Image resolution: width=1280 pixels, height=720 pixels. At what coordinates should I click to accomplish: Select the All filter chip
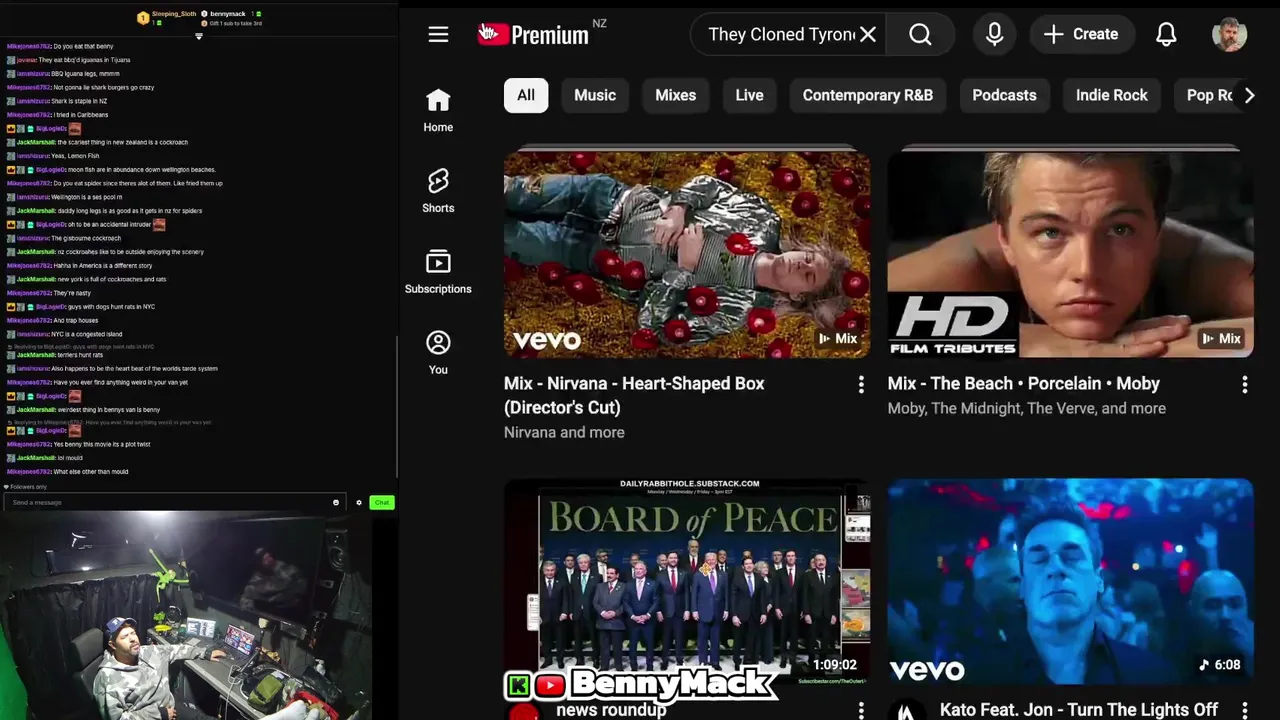point(526,95)
